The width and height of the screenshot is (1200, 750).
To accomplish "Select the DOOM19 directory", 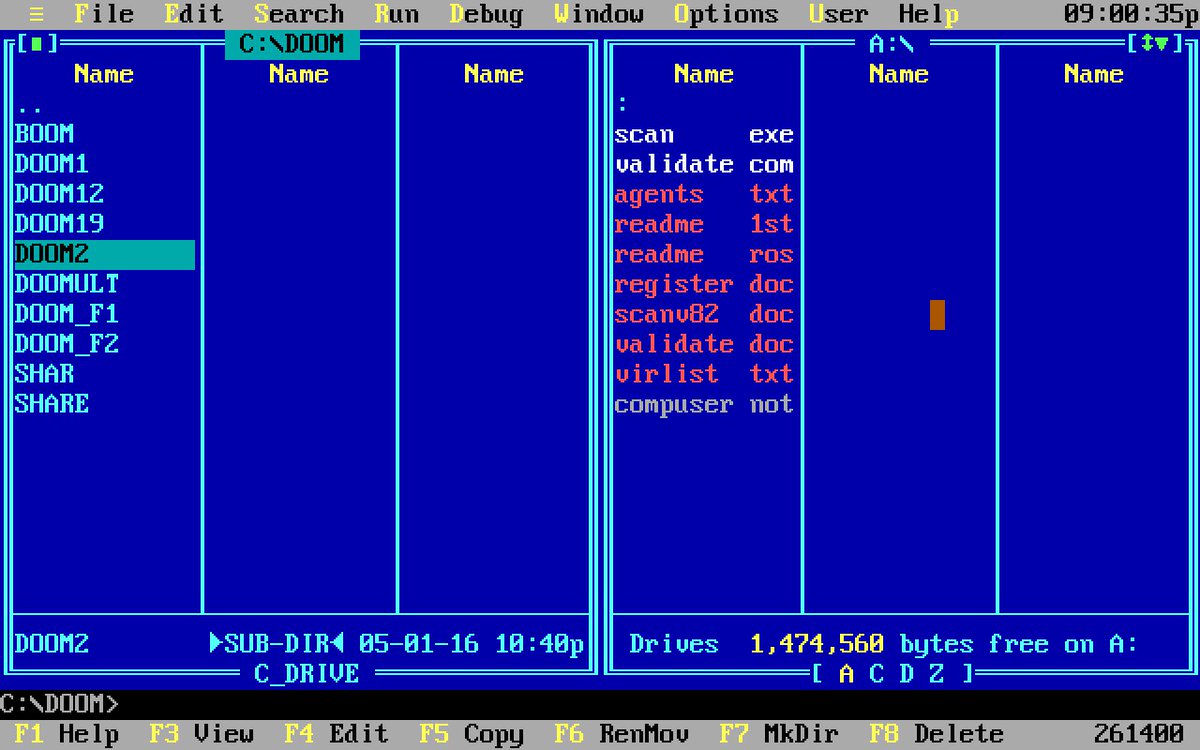I will (x=104, y=224).
